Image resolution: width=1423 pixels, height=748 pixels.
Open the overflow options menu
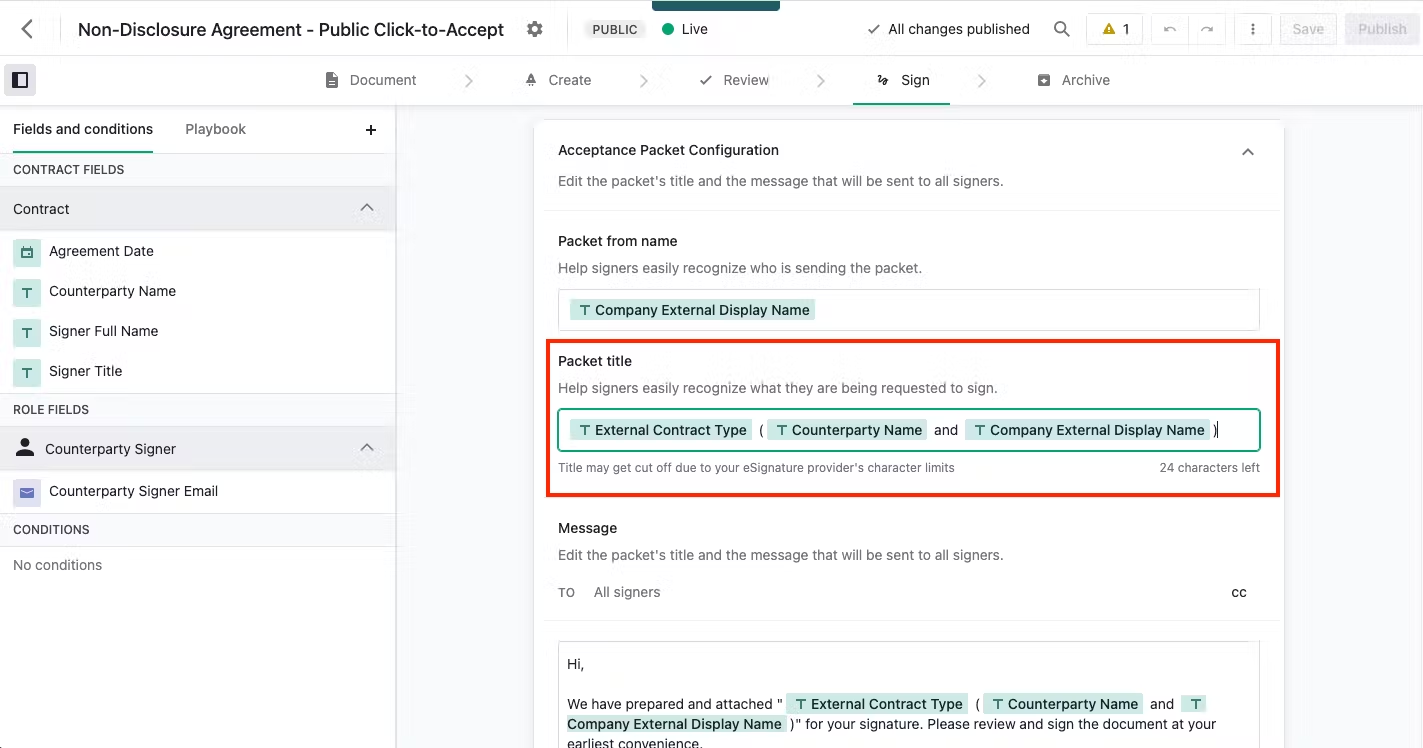click(1253, 29)
